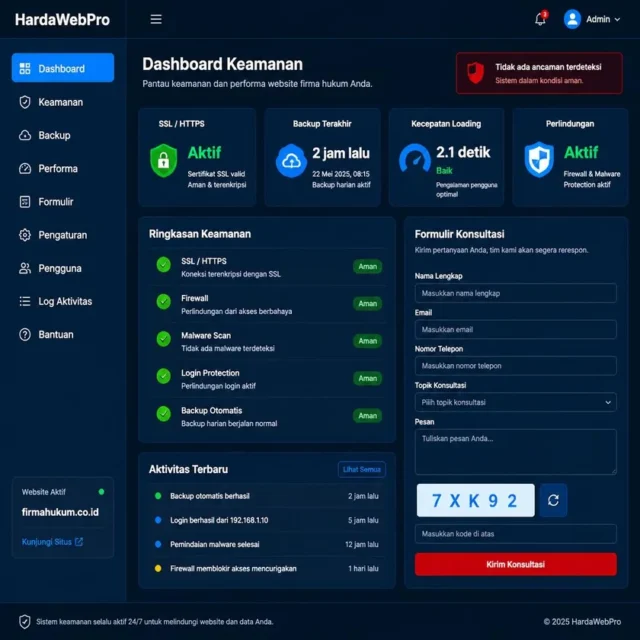Click the Aman badge for Firewall
The height and width of the screenshot is (640, 640).
point(368,304)
